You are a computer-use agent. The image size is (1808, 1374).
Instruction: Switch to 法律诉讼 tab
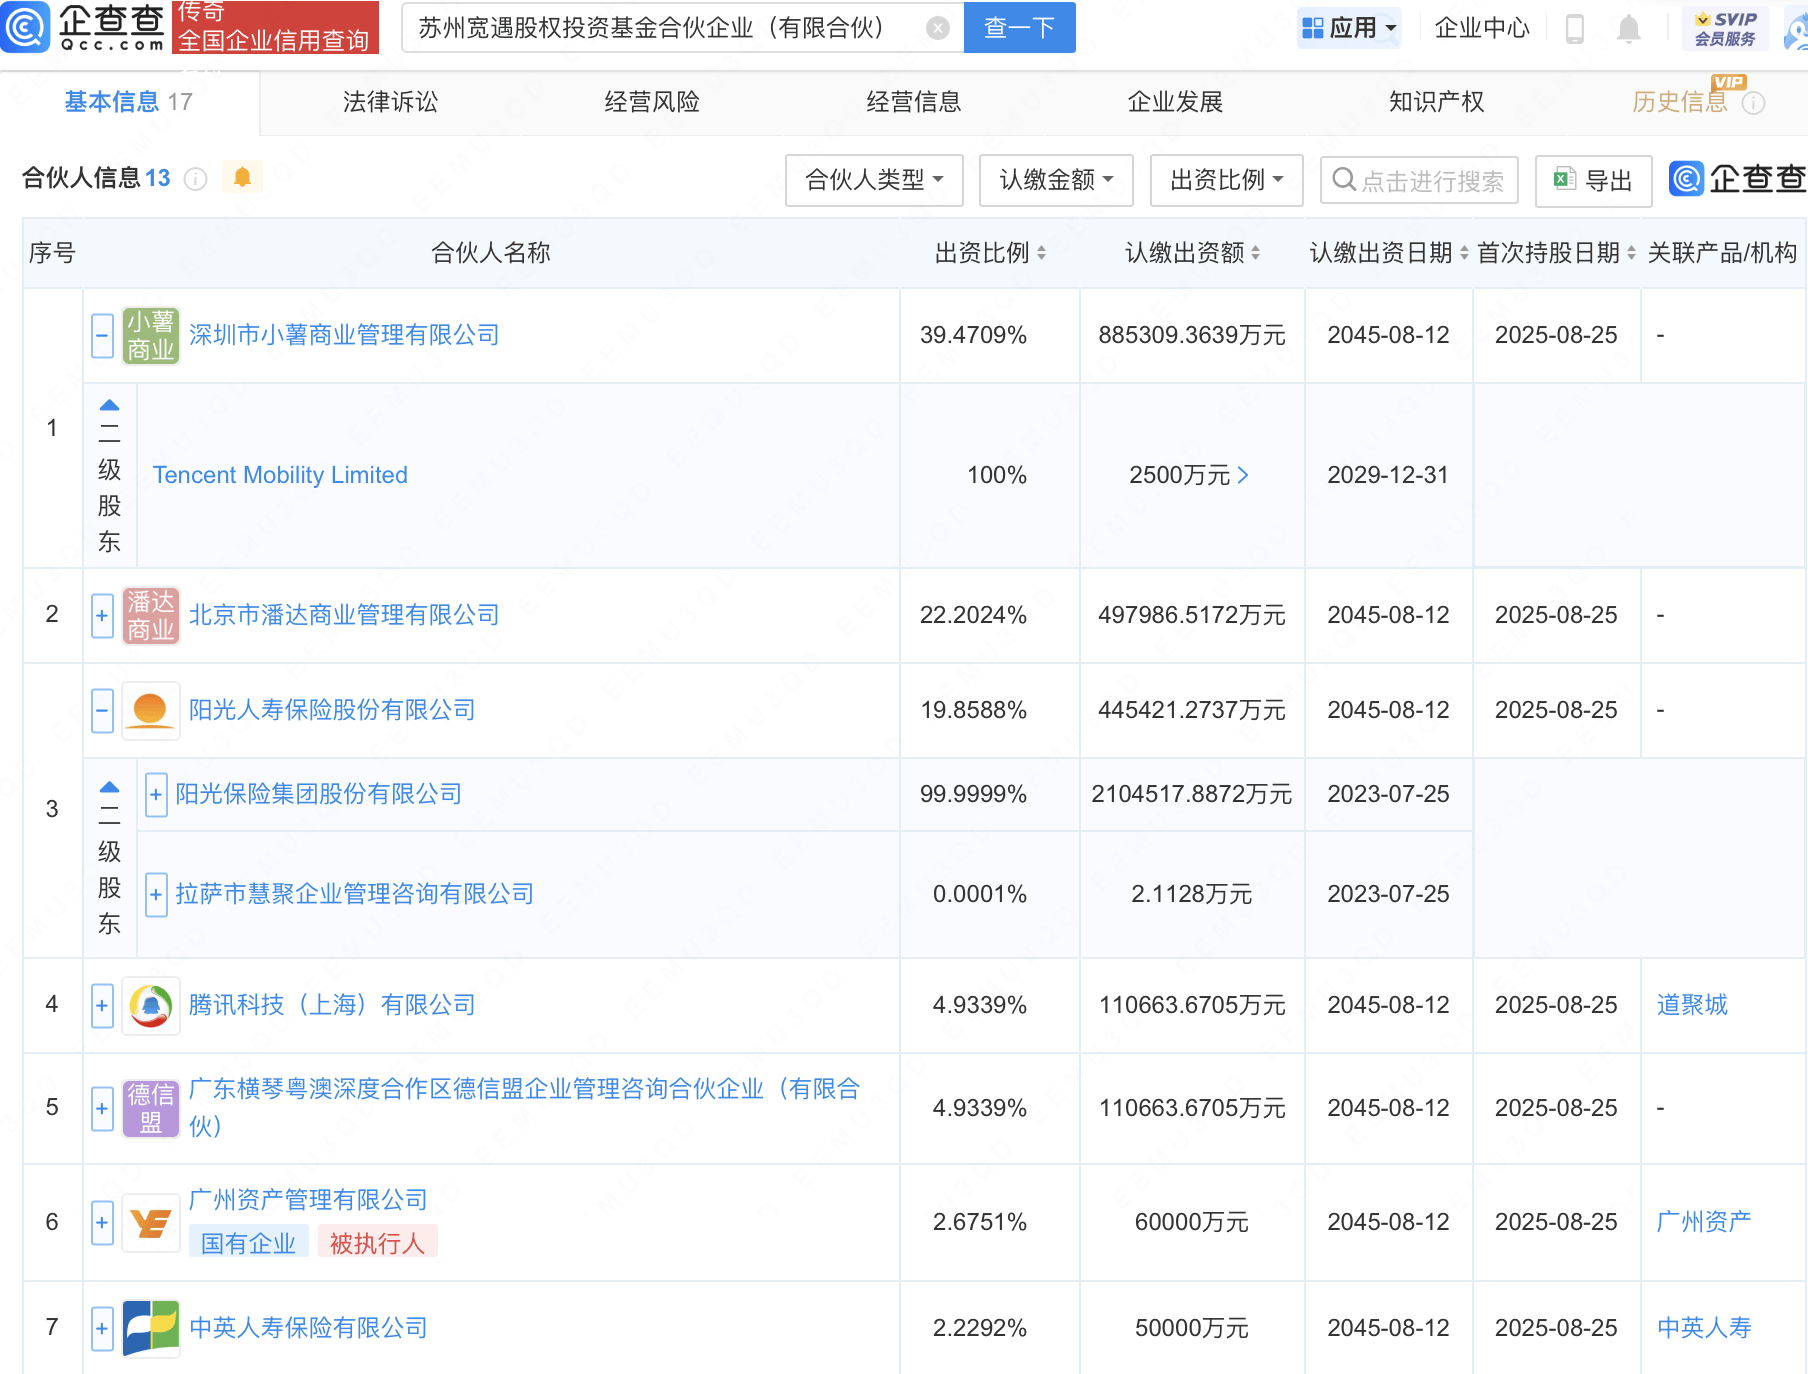(390, 102)
